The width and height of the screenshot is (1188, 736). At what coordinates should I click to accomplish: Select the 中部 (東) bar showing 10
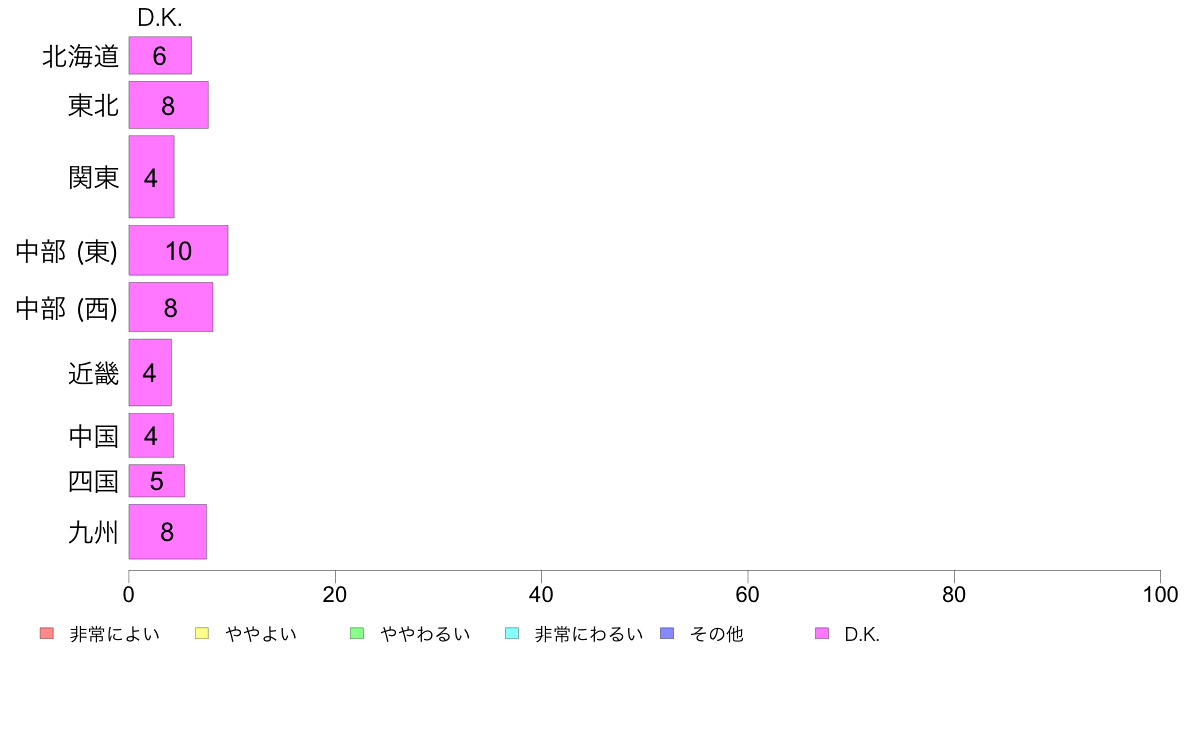coord(178,250)
